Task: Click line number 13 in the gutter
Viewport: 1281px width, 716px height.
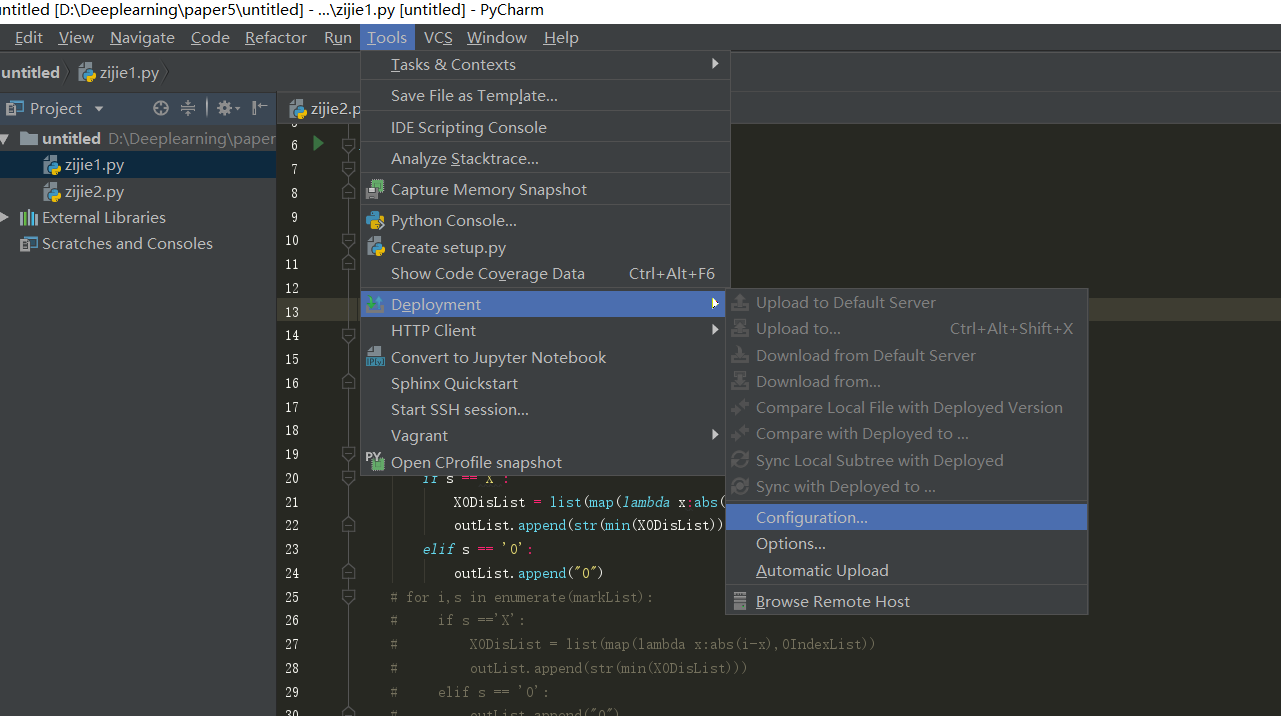Action: click(291, 312)
